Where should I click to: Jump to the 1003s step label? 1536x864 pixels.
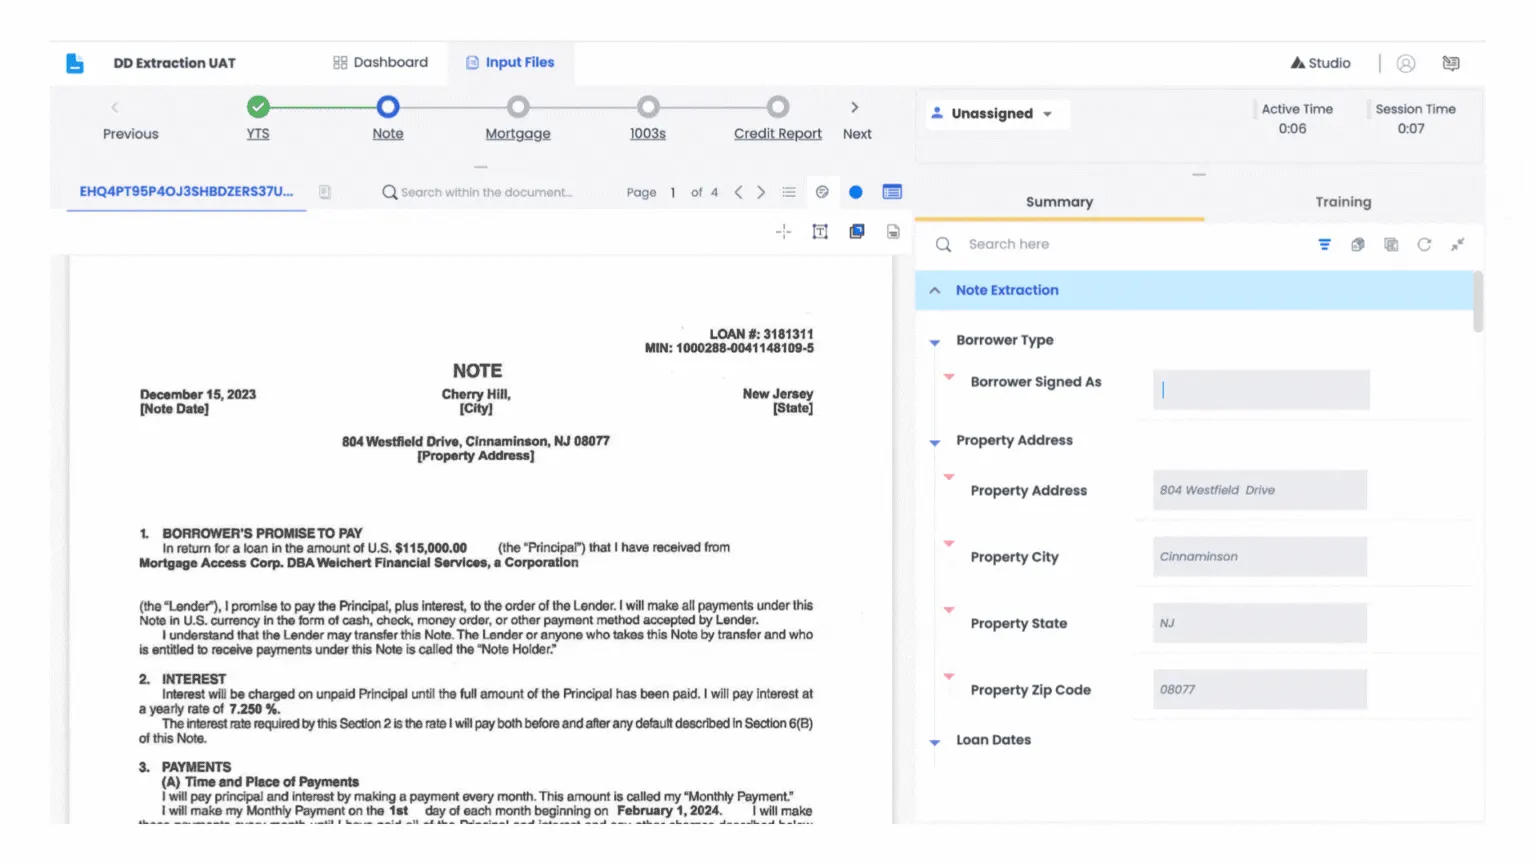tap(648, 133)
